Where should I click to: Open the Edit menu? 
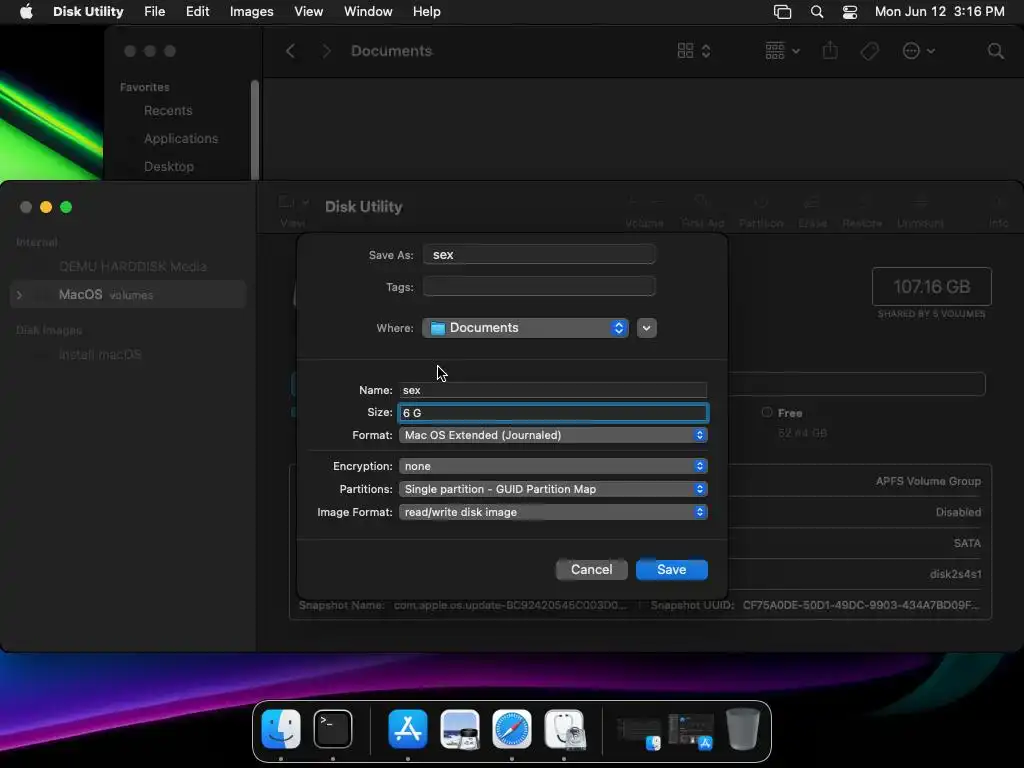click(197, 12)
